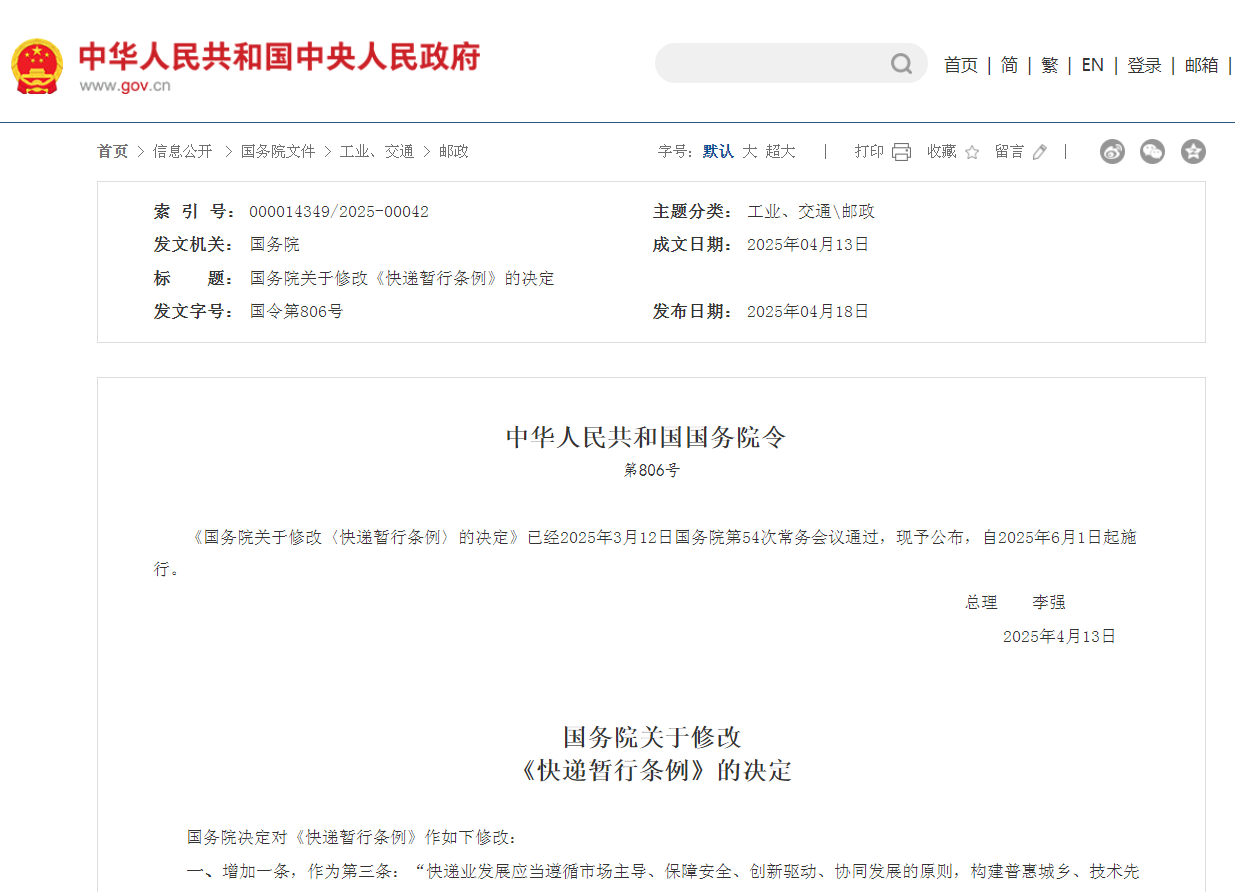The width and height of the screenshot is (1235, 892).
Task: Go to 信息公开 in breadcrumb
Action: tap(182, 151)
